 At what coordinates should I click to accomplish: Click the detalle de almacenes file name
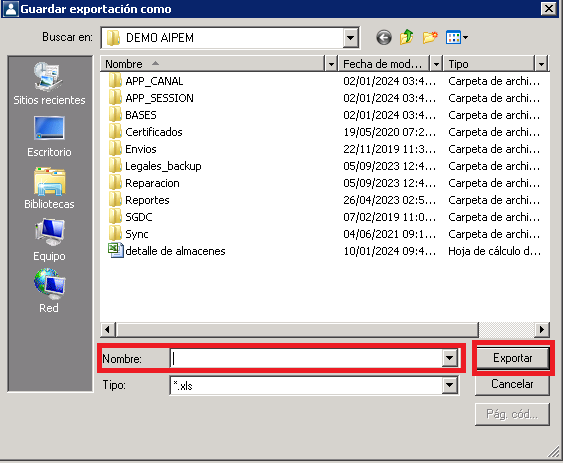pos(175,251)
